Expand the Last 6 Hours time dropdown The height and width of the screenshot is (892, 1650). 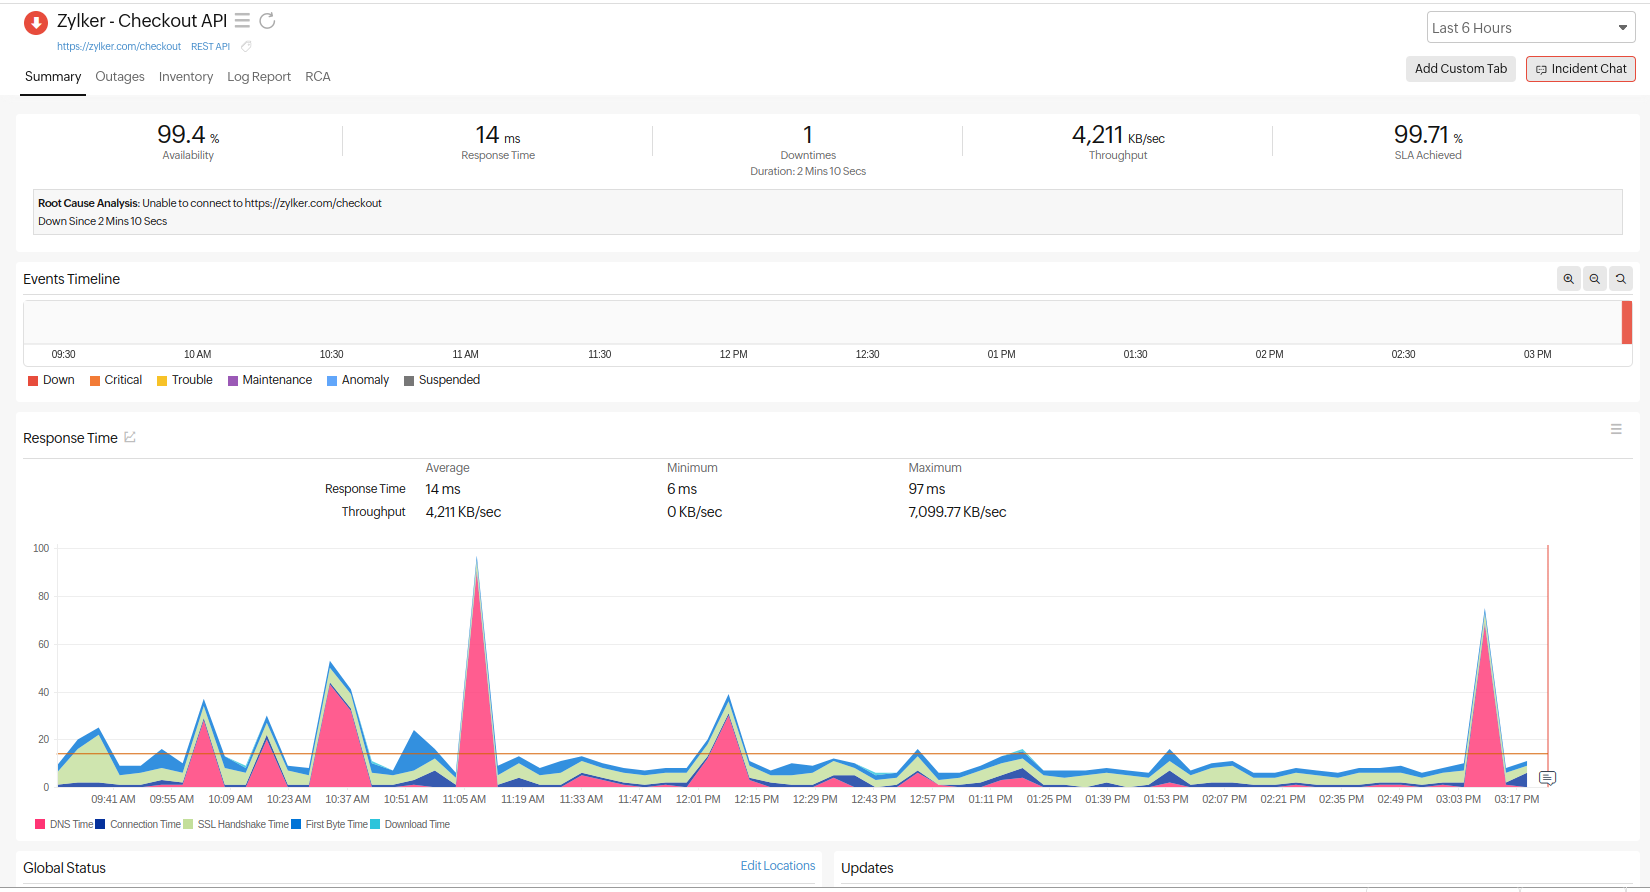click(x=1531, y=28)
